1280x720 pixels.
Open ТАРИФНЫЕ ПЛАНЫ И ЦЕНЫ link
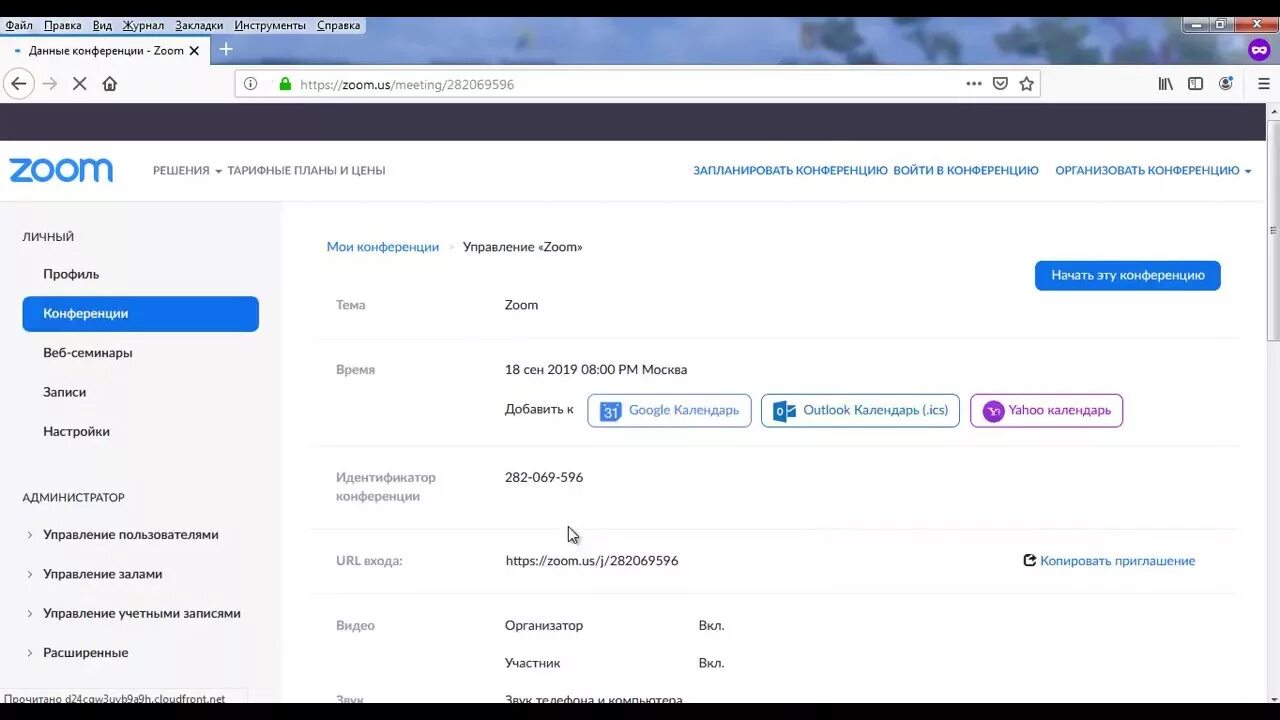(x=306, y=171)
